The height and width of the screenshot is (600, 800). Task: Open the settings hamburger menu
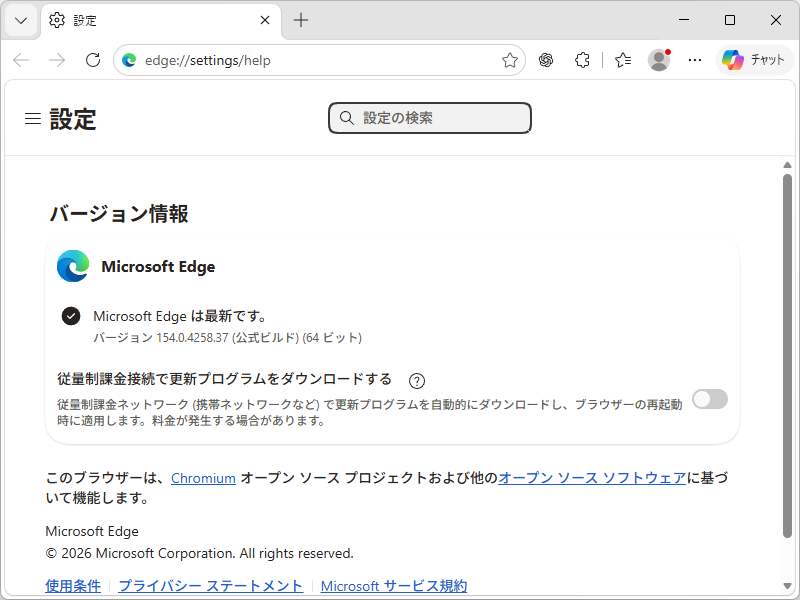coord(33,119)
